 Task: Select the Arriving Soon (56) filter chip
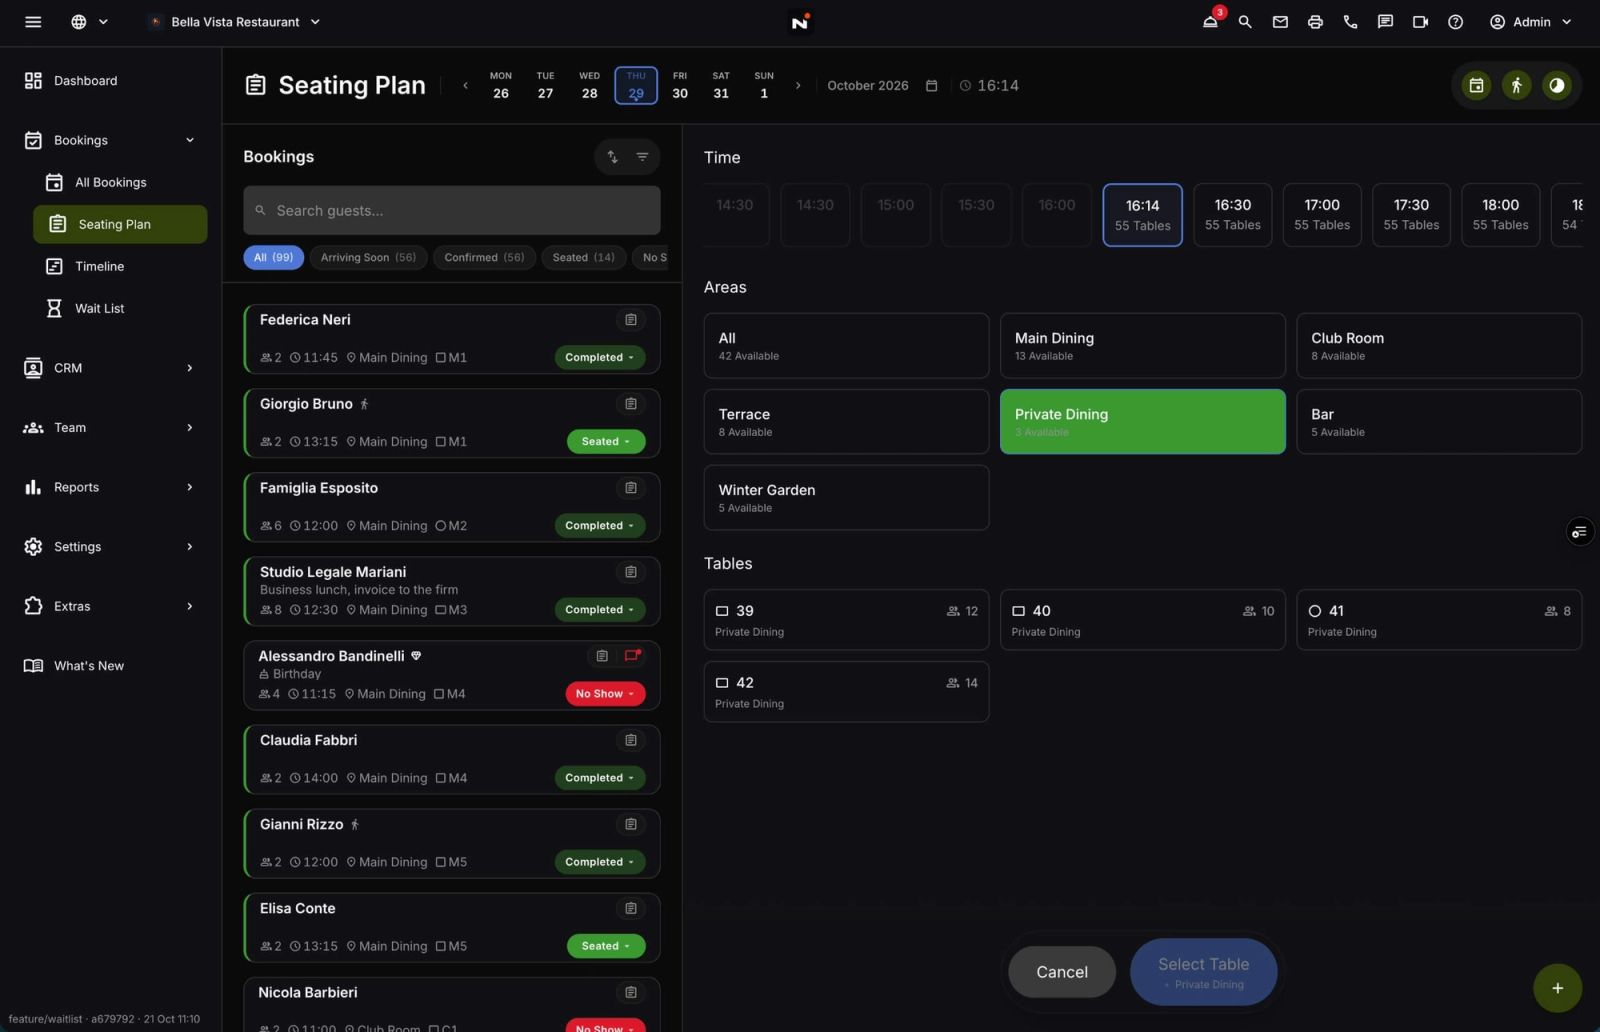tap(368, 258)
